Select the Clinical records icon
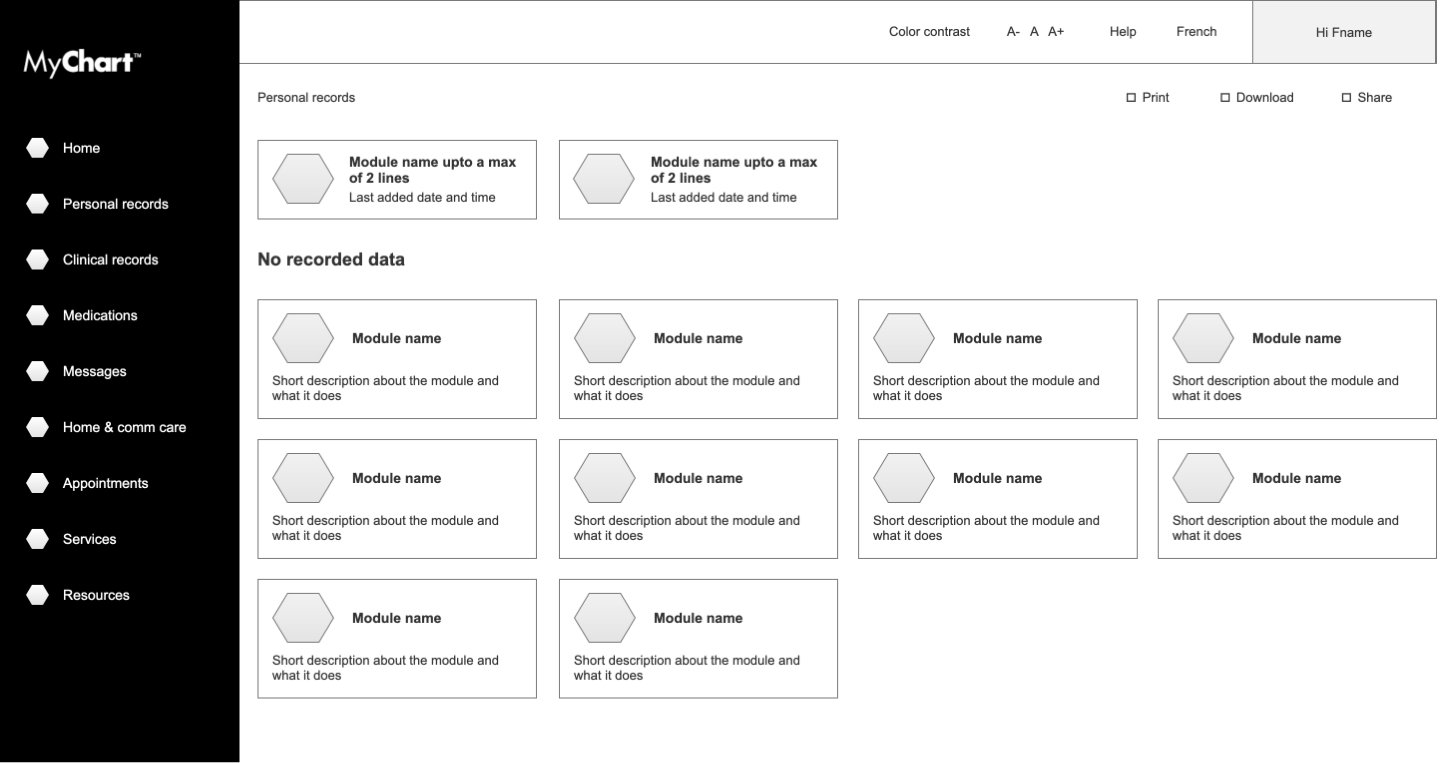 coord(38,258)
